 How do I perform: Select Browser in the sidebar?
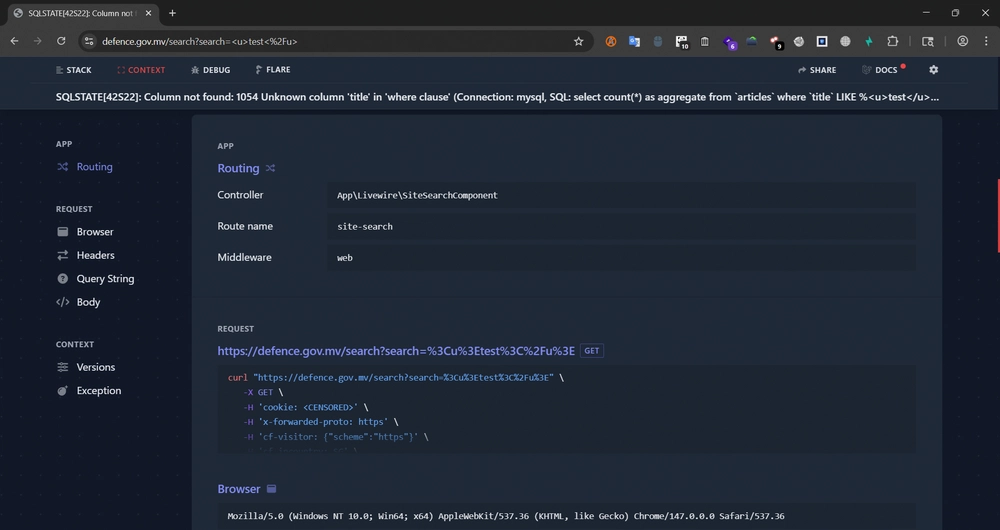[x=85, y=232]
